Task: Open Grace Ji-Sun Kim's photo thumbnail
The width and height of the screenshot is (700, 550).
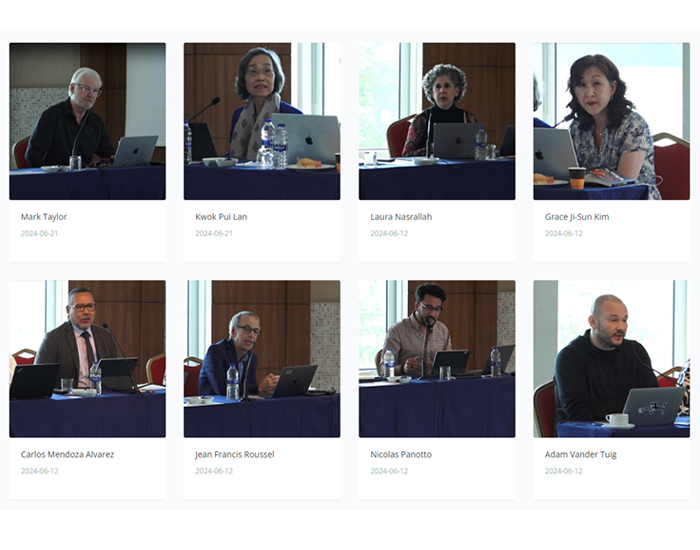Action: click(x=612, y=121)
